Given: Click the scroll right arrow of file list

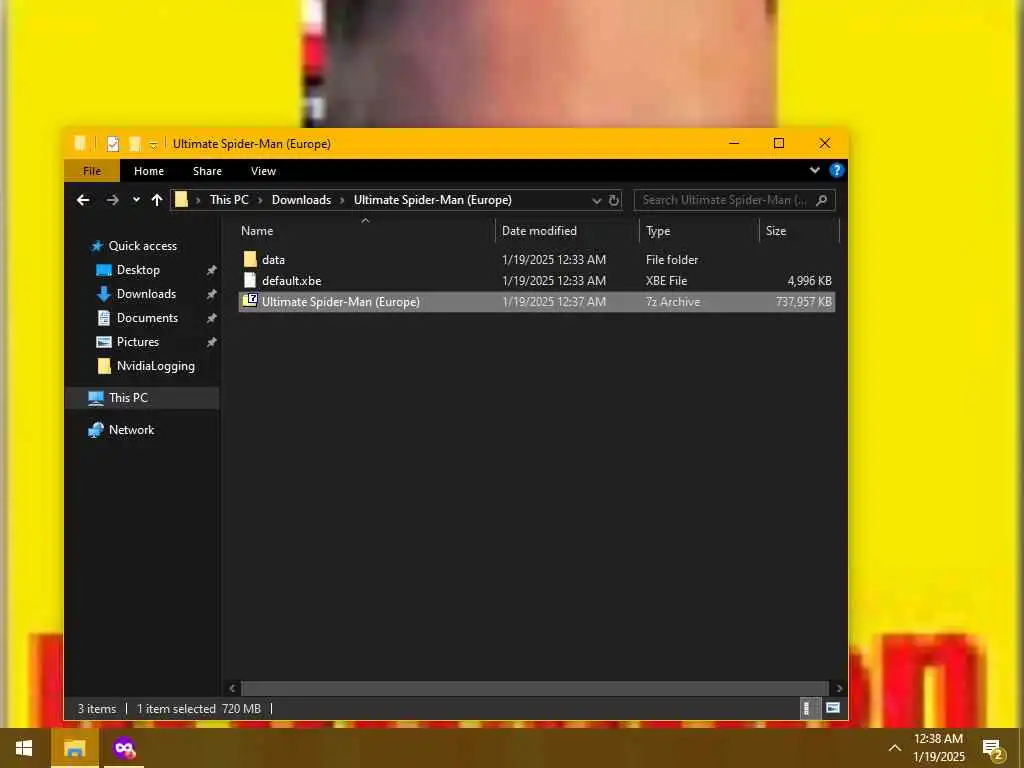Looking at the screenshot, I should point(839,688).
